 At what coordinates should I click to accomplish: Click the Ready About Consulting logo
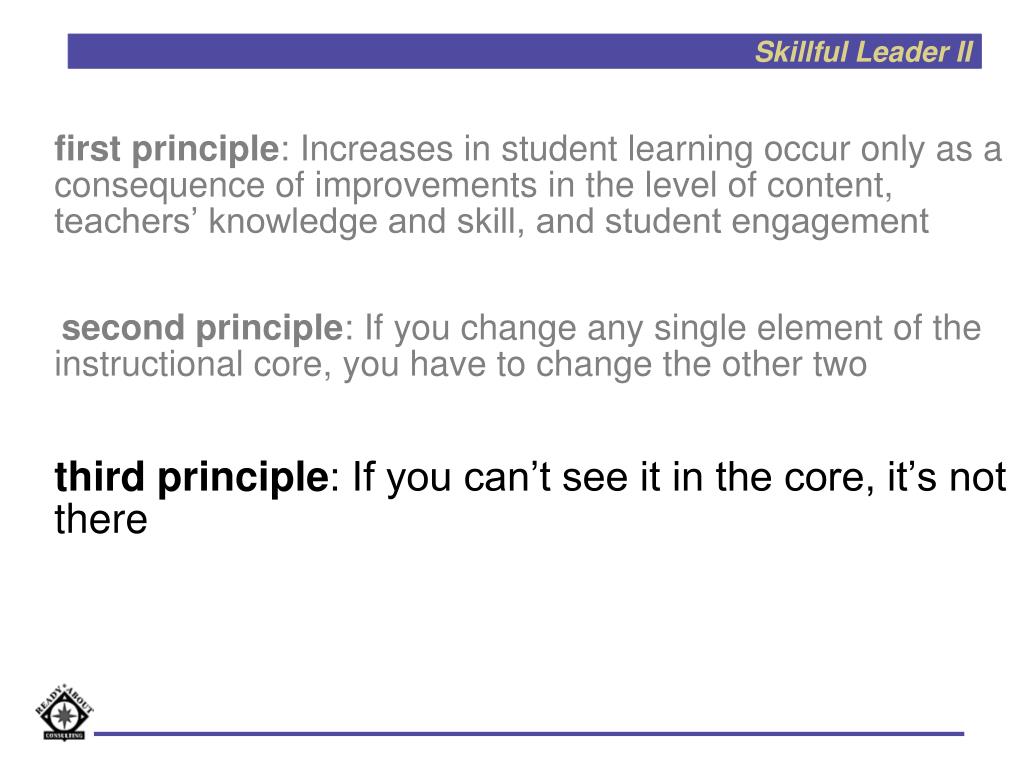coord(64,712)
